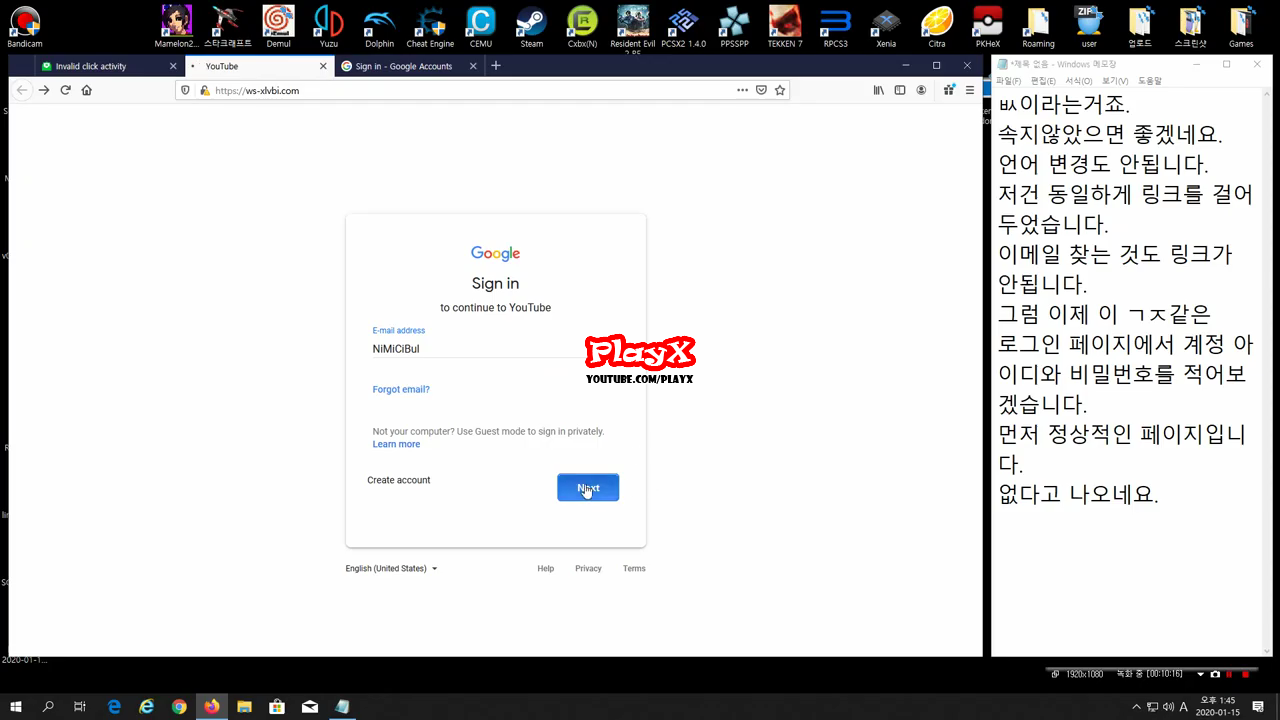
Task: Open the Cxbx(N) shortcut
Action: coord(582,26)
